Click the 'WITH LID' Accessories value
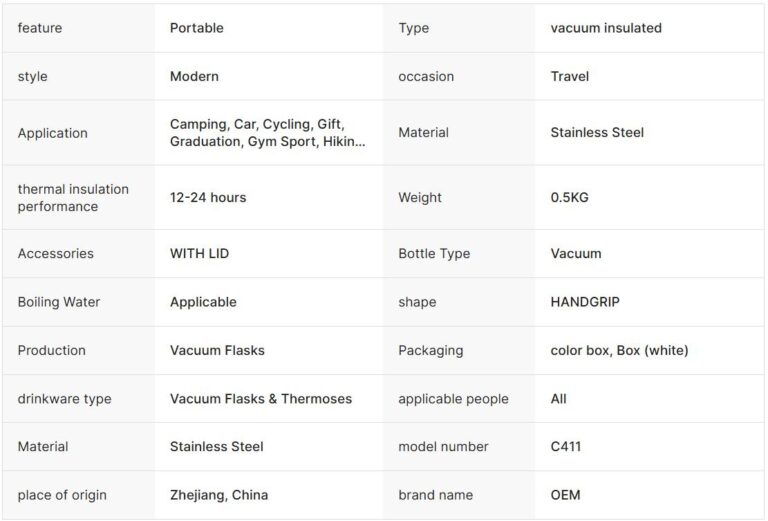The width and height of the screenshot is (768, 521). point(199,253)
